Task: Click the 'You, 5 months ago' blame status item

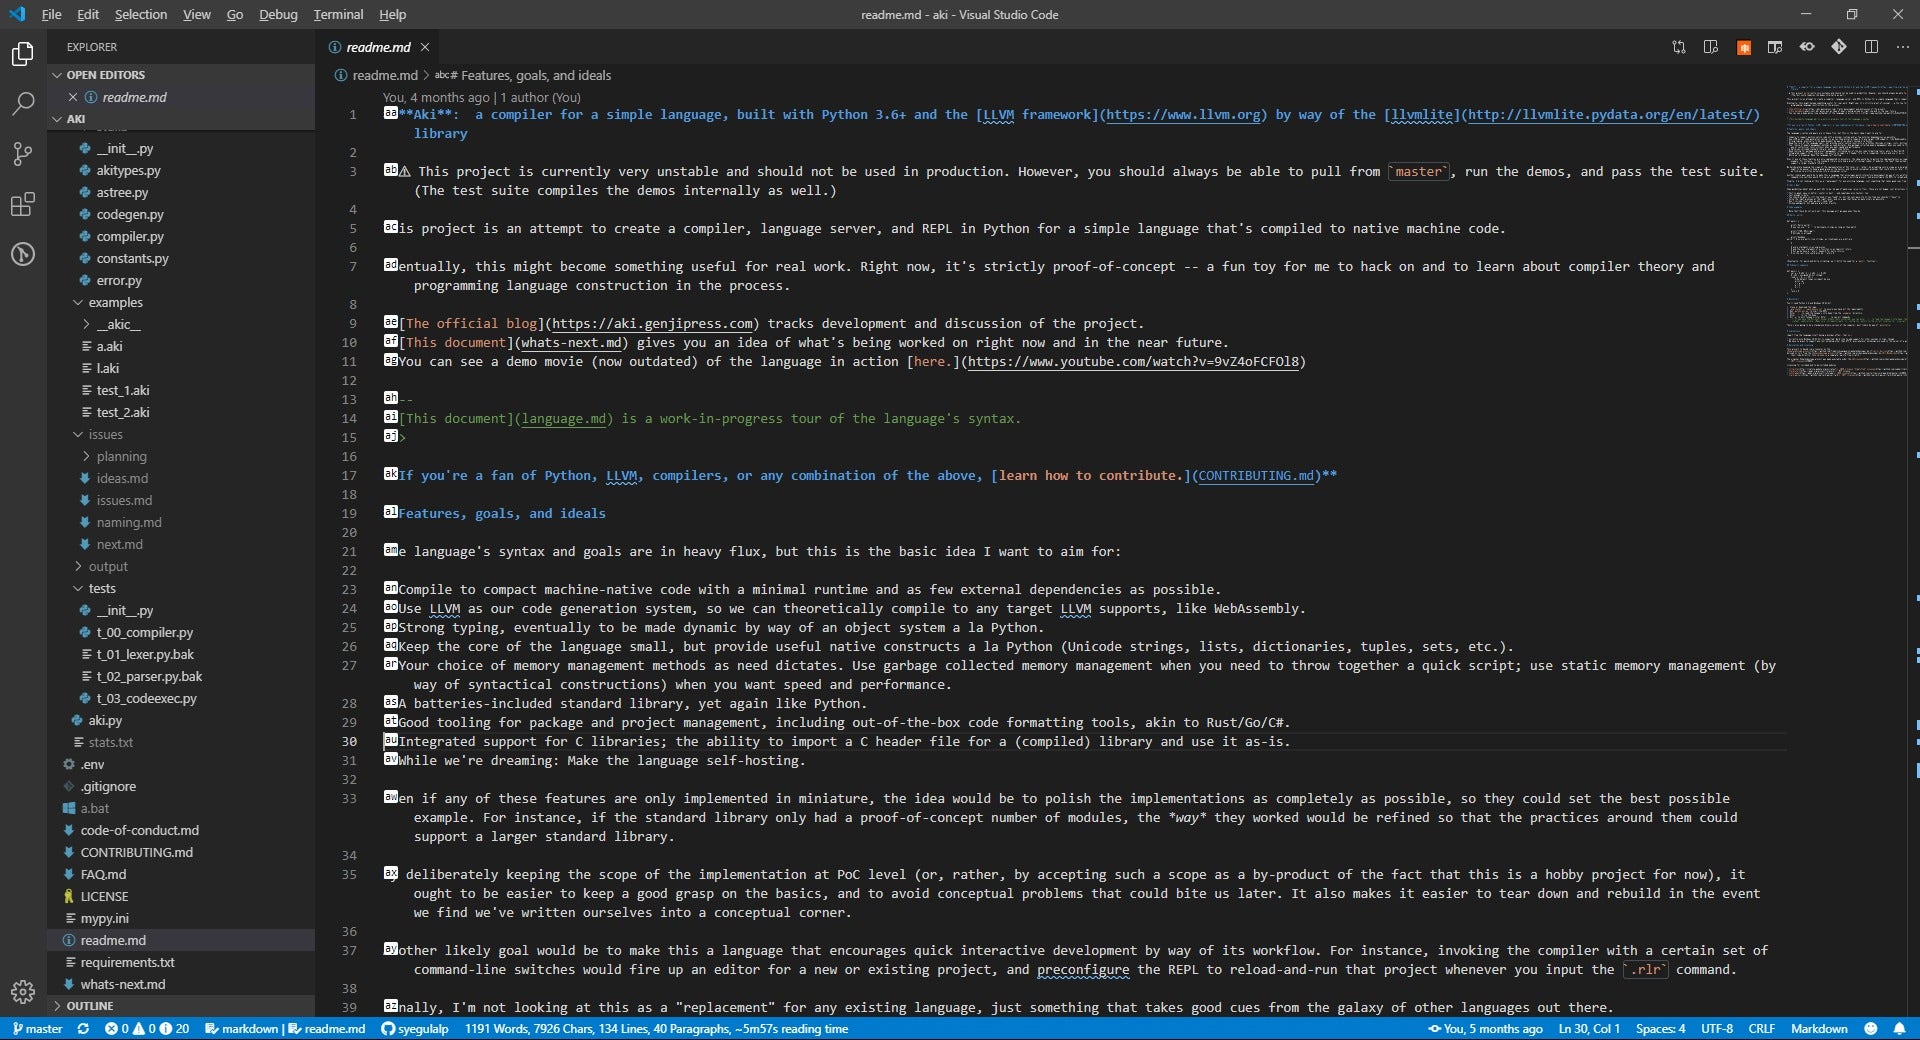Action: (x=1485, y=1029)
